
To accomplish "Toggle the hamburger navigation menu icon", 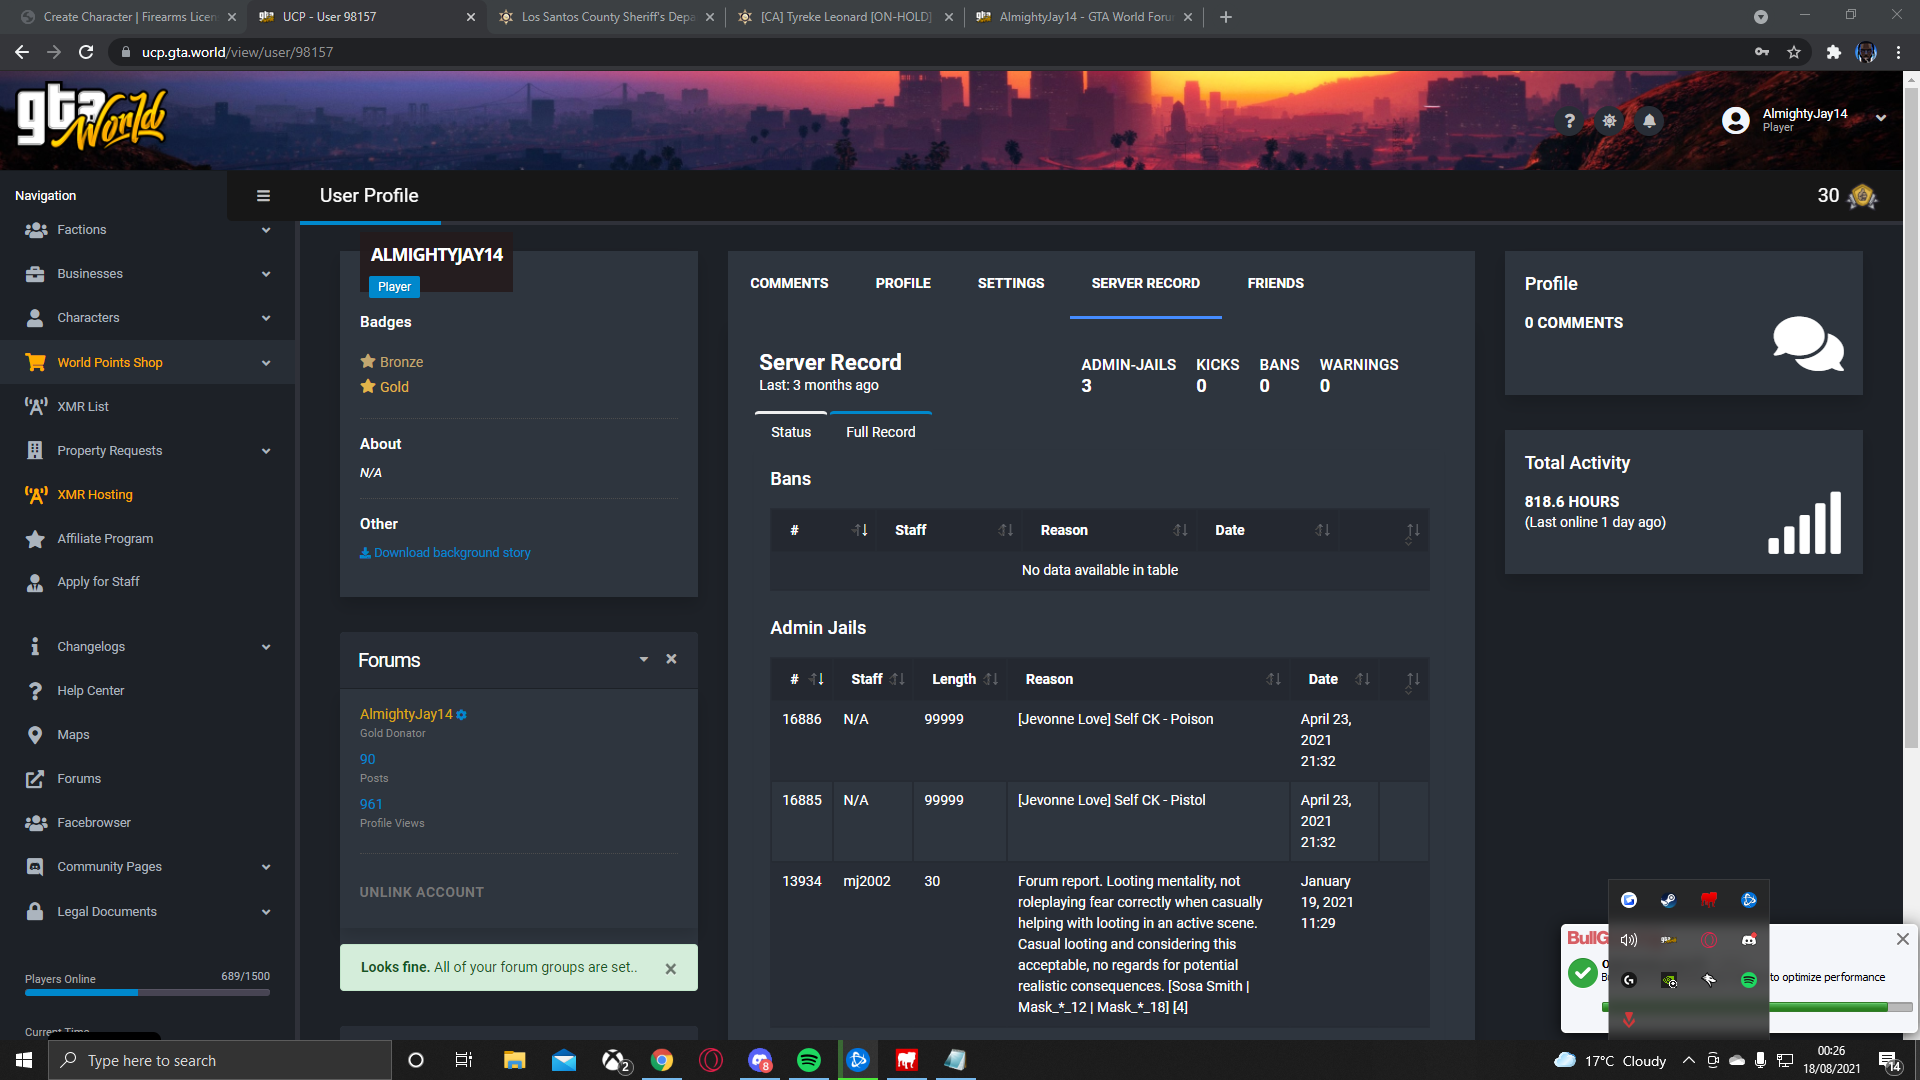I will pos(263,196).
